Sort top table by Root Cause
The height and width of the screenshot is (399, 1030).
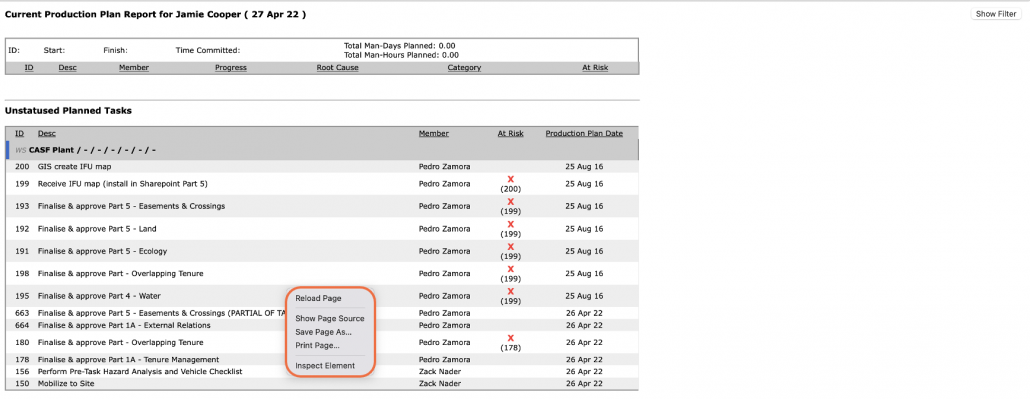click(x=338, y=68)
